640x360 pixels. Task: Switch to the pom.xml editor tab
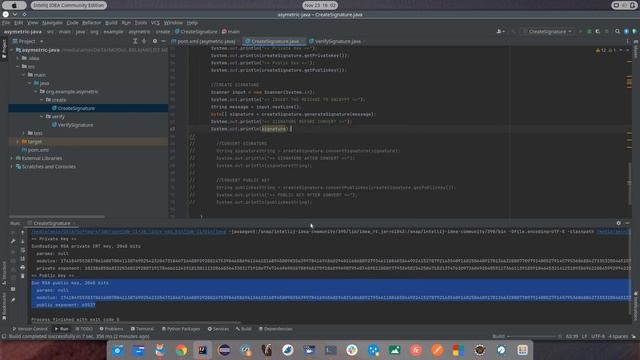click(x=206, y=41)
